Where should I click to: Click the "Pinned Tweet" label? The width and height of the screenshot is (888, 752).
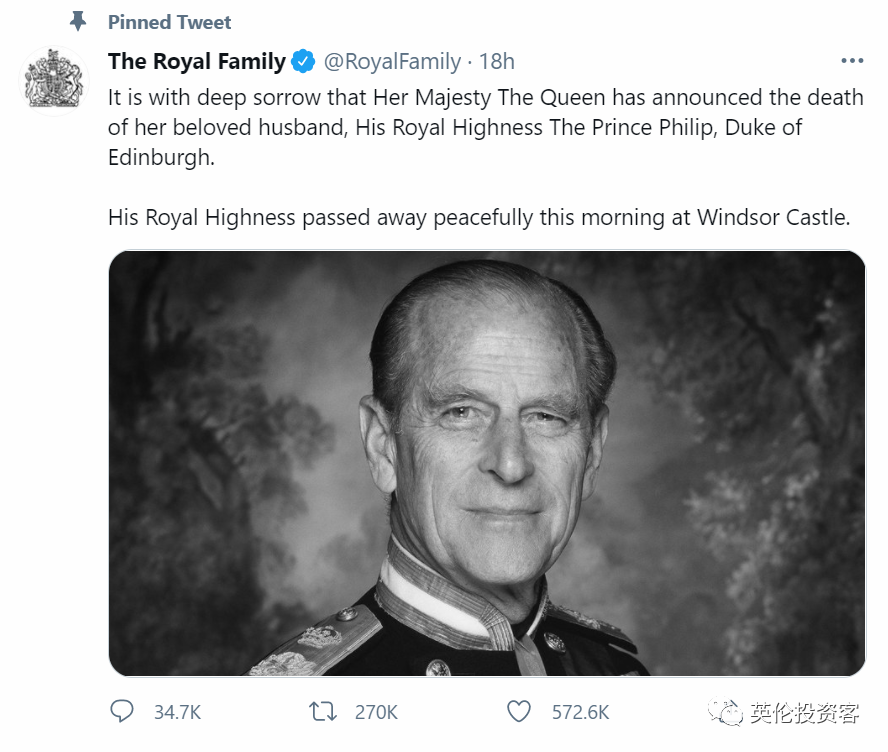tap(169, 22)
